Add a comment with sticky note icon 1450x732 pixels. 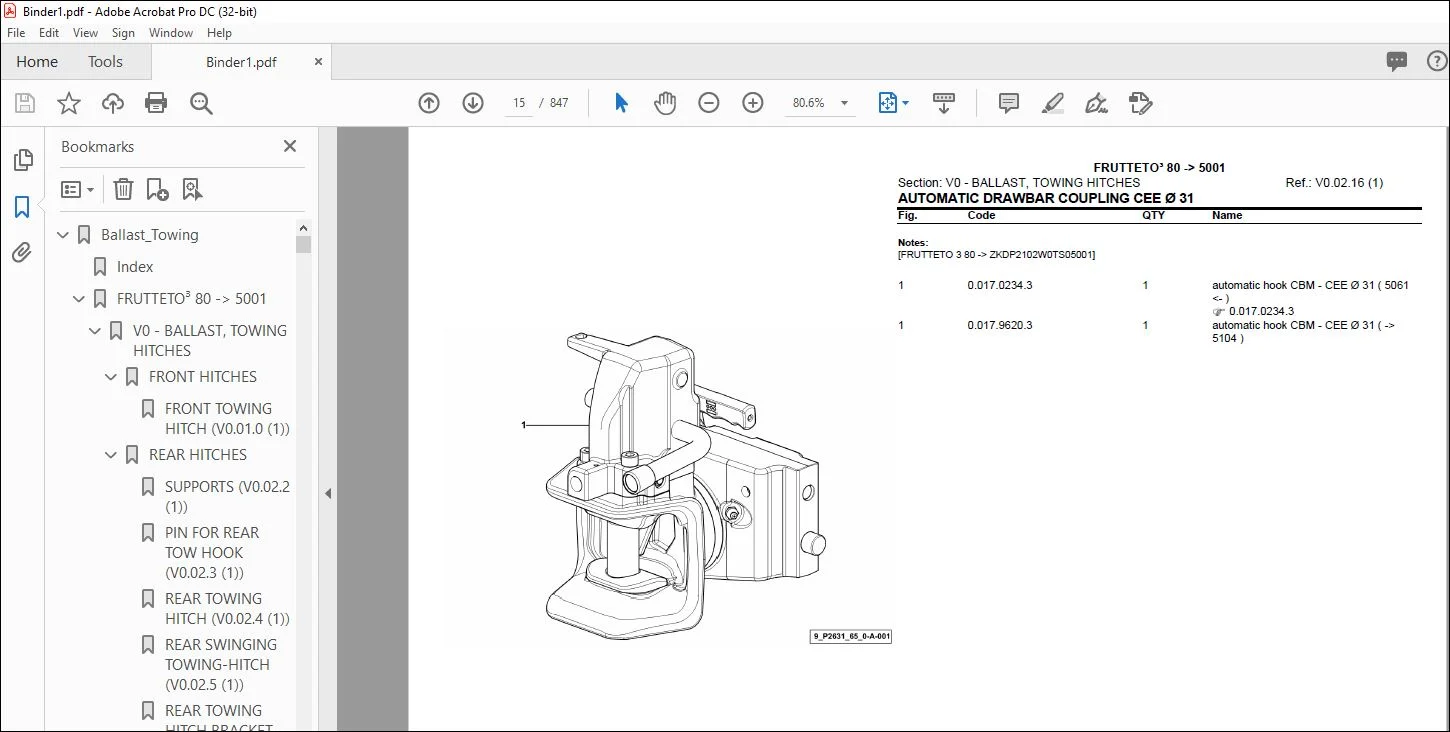click(1009, 103)
